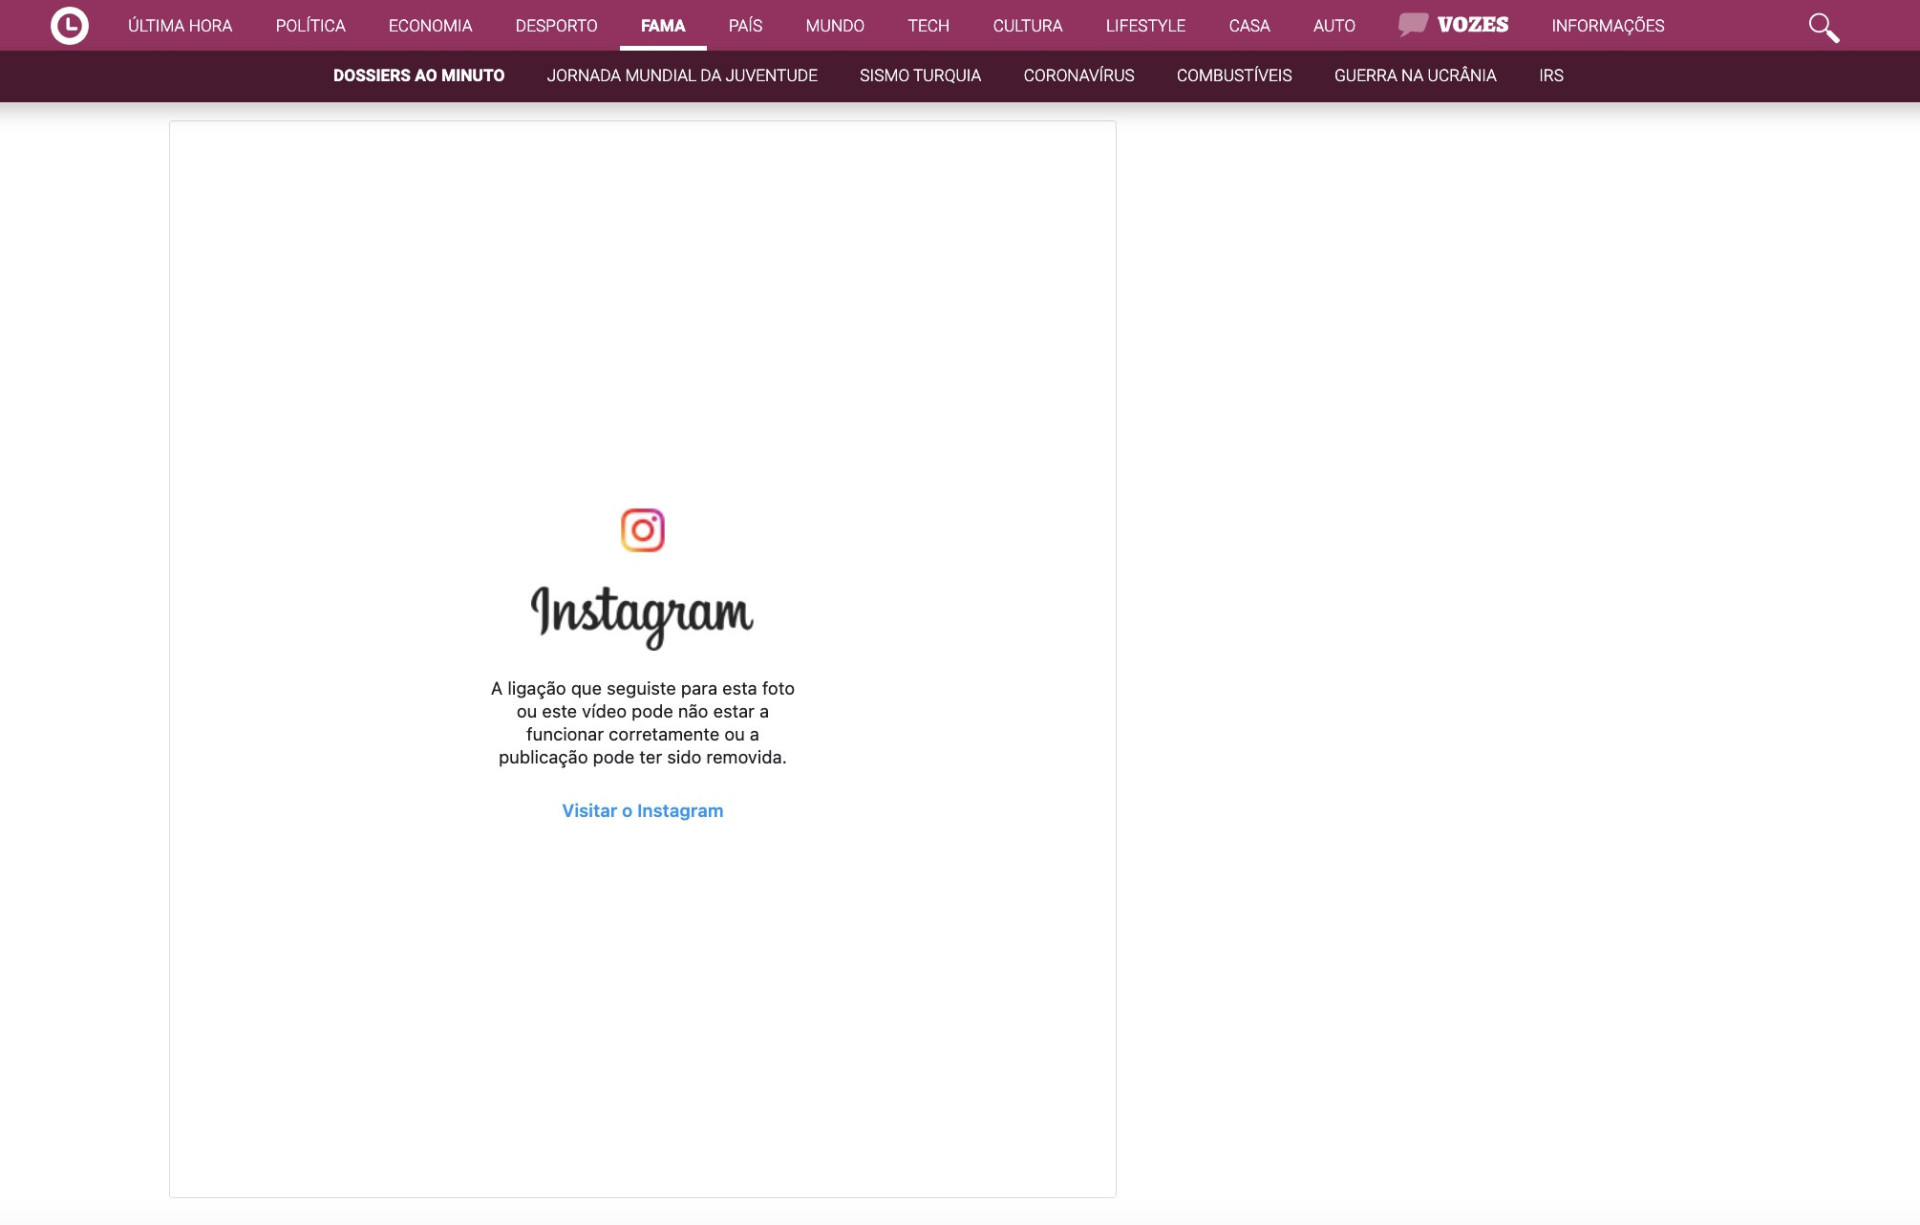
Task: Select the GUERRA NA UCRÂNIA dossier tab
Action: coord(1415,76)
